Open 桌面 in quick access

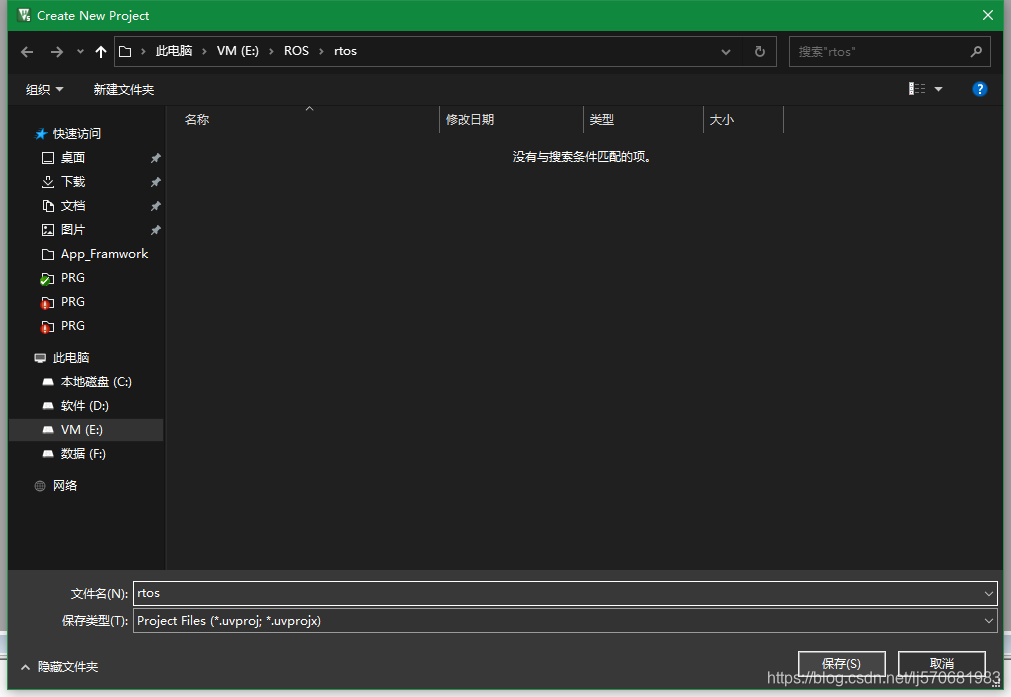click(x=73, y=157)
